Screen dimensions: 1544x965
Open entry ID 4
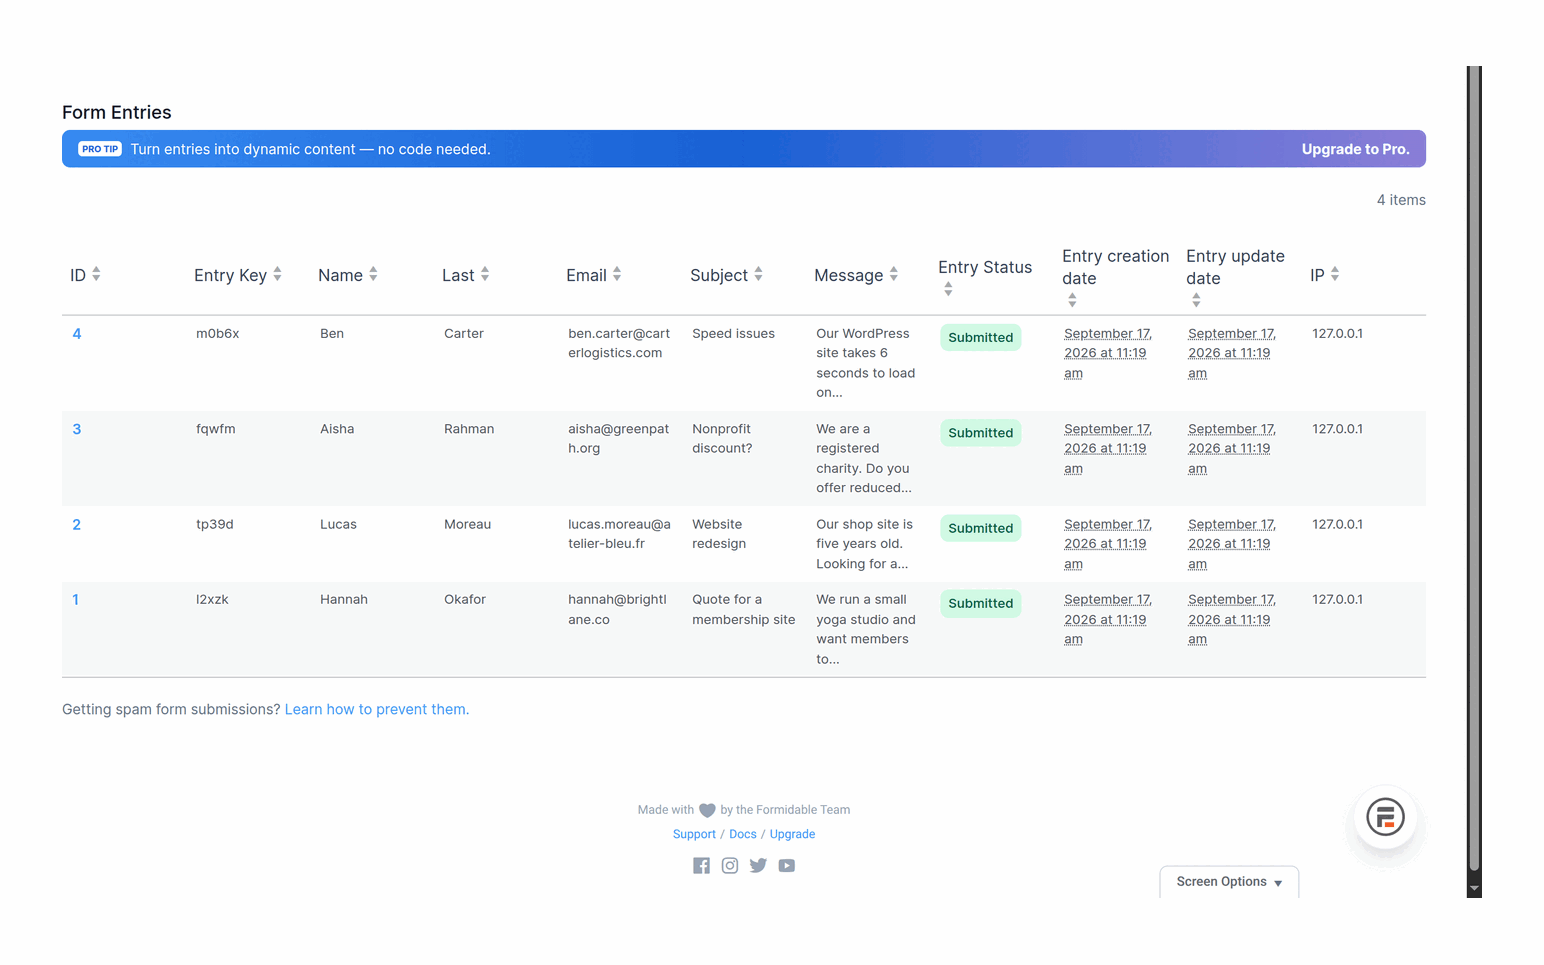coord(77,334)
